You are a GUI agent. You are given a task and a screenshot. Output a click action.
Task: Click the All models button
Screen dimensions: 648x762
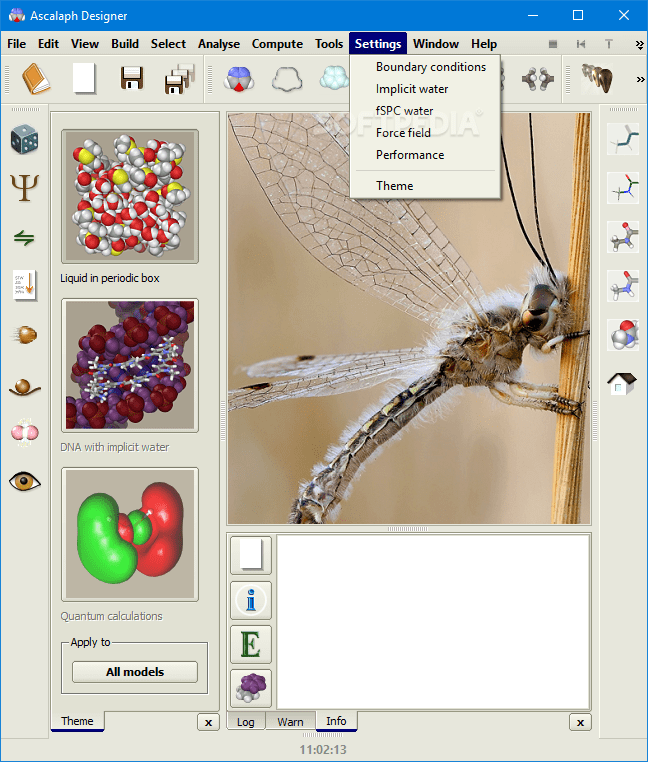click(135, 672)
